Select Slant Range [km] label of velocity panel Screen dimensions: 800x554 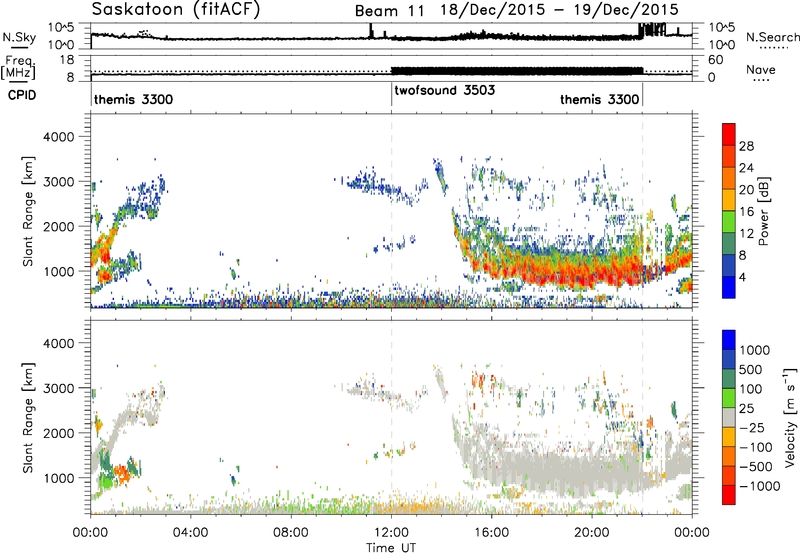28,418
